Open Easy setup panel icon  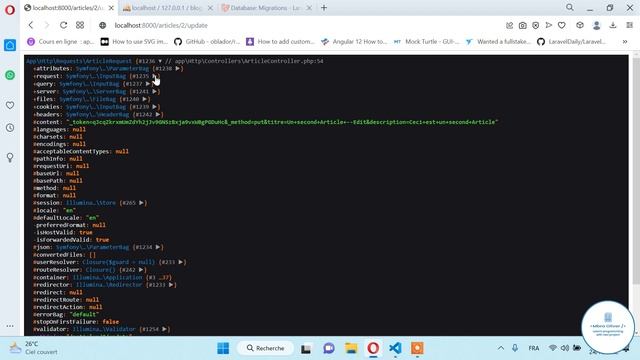[x=629, y=25]
